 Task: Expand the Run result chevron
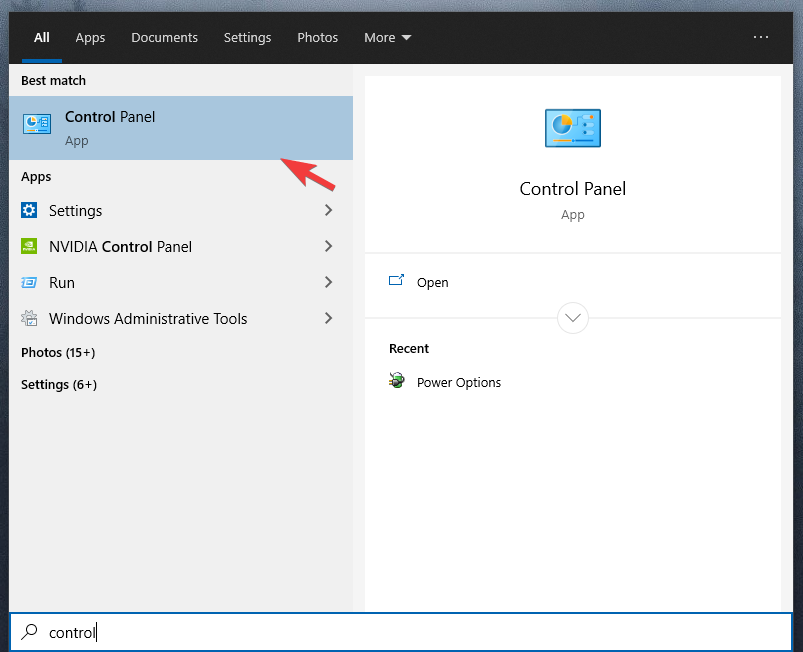328,282
